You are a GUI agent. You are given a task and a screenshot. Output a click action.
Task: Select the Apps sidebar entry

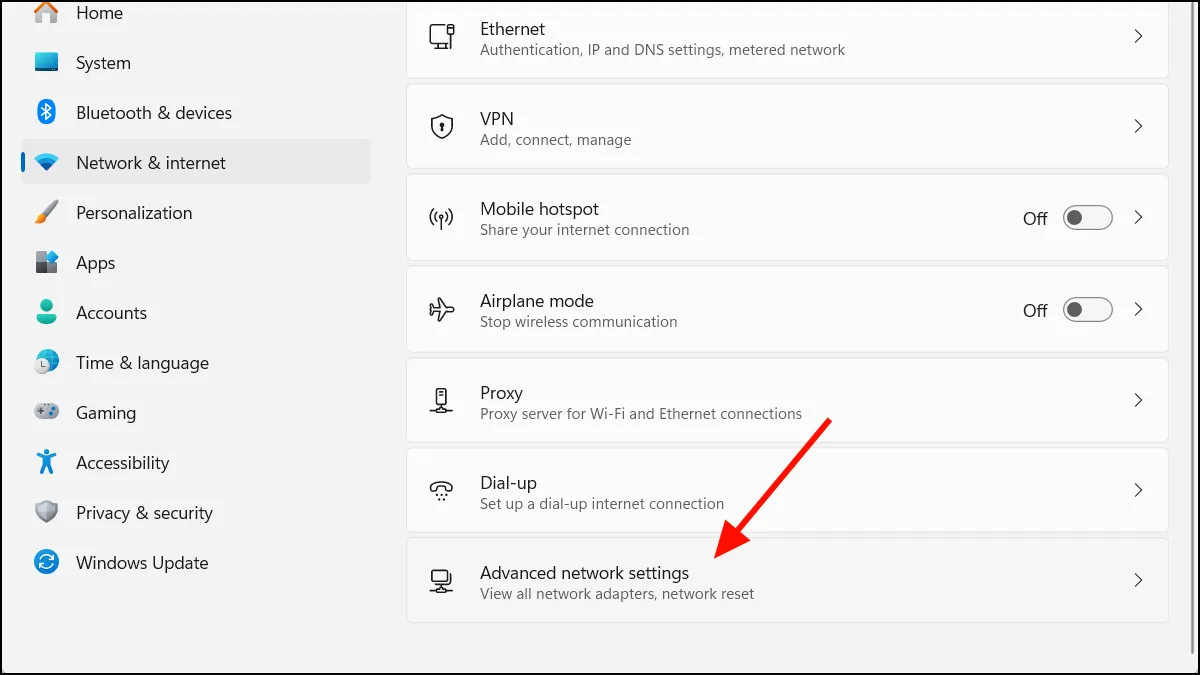tap(96, 263)
